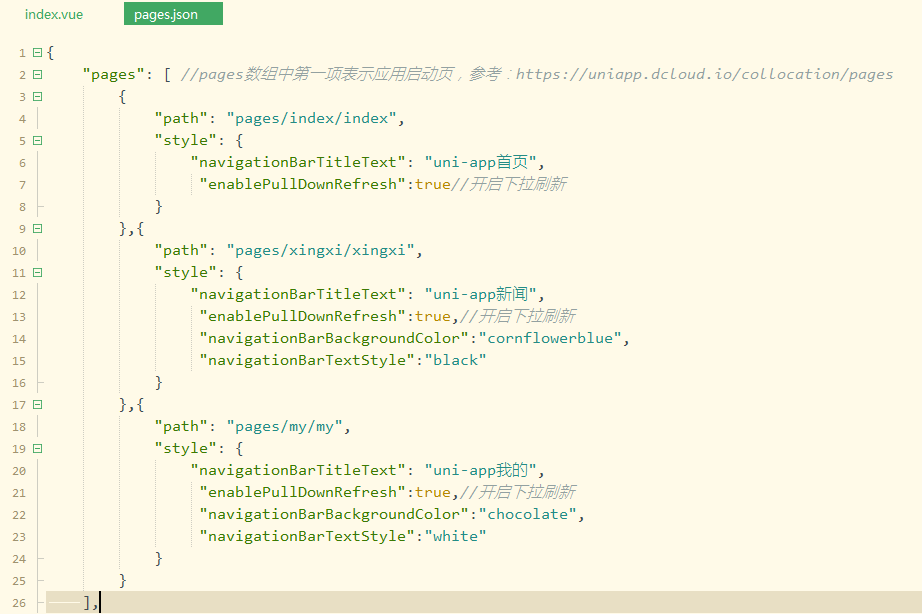Click the "pages/xingxi/xingxi" path string
This screenshot has height=614, width=922.
point(320,251)
